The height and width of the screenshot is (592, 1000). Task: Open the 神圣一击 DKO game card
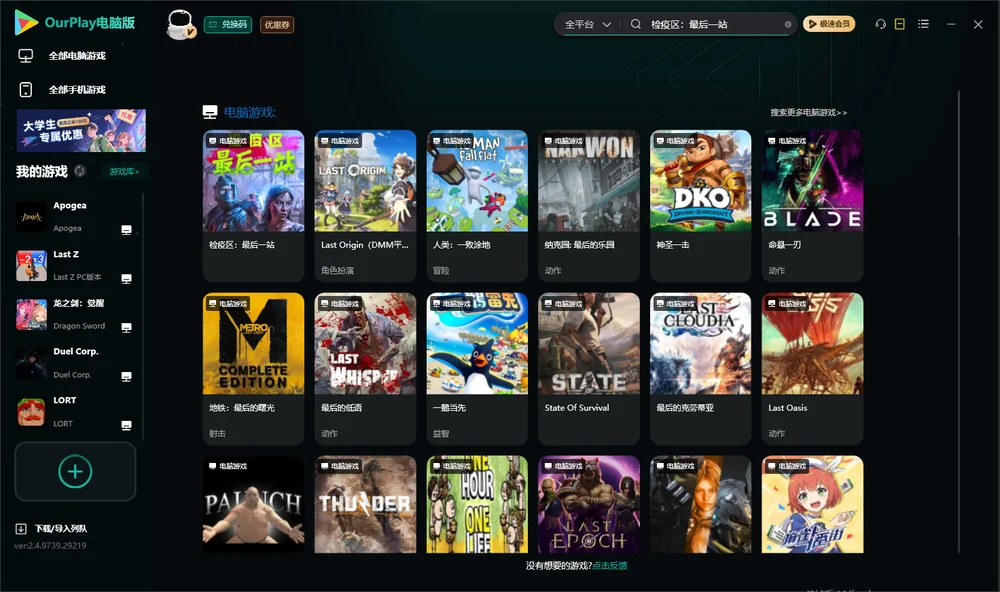pyautogui.click(x=700, y=205)
